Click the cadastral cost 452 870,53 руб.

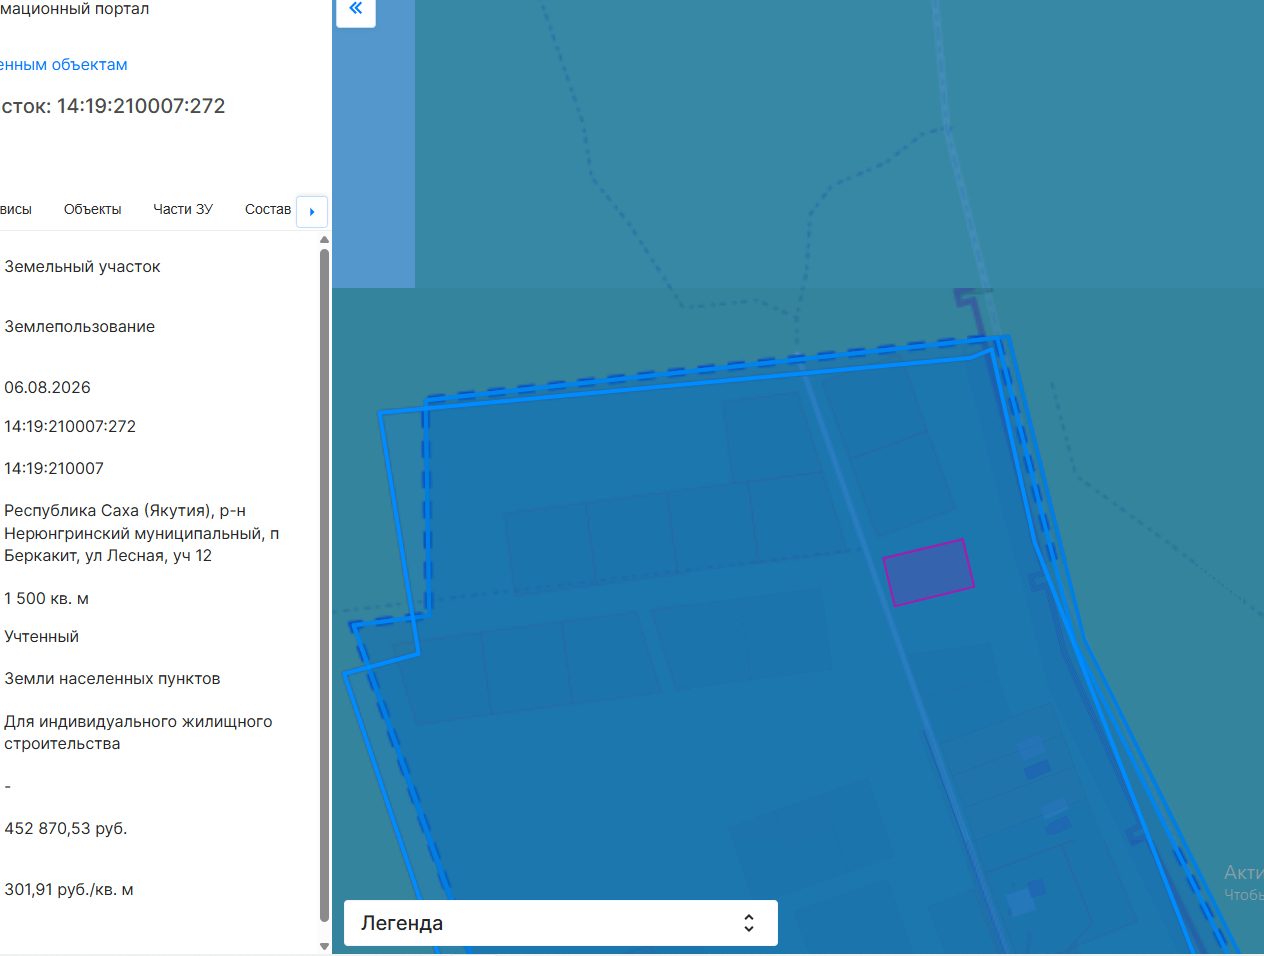click(x=66, y=828)
